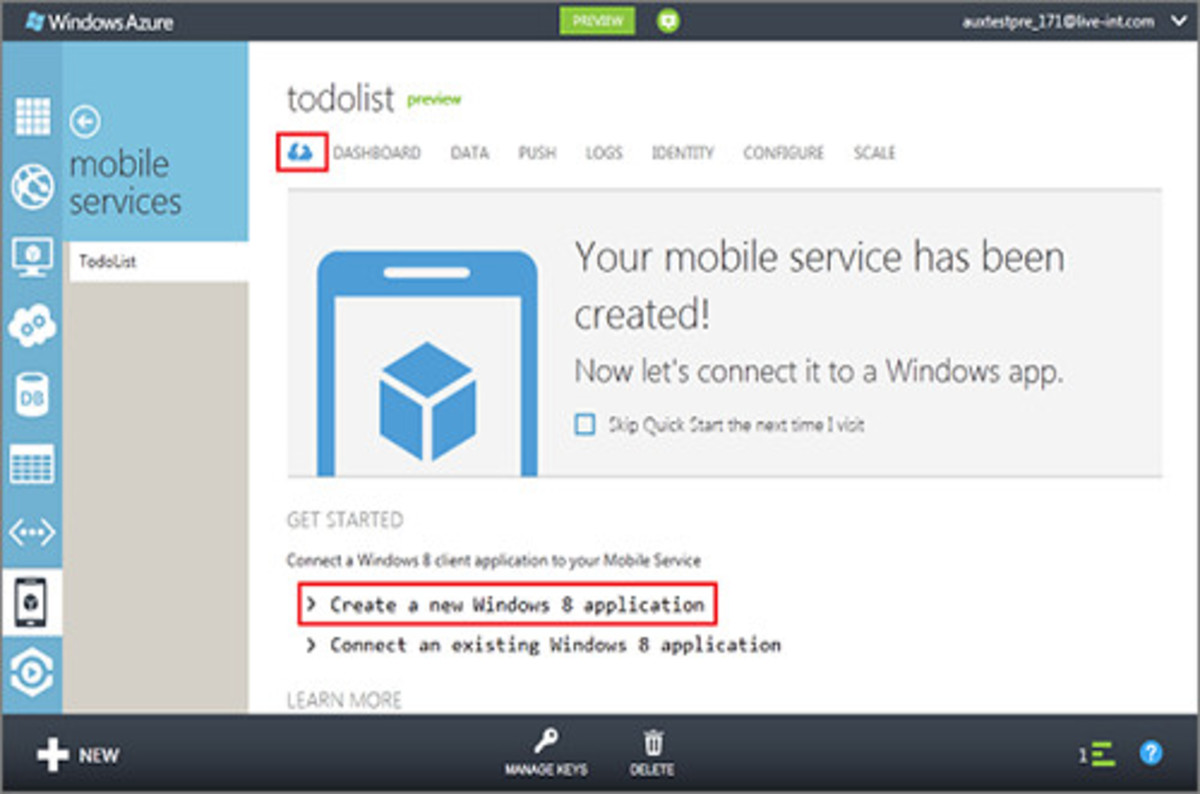
Task: Open the Quick Start cloud icon tab
Action: [301, 153]
